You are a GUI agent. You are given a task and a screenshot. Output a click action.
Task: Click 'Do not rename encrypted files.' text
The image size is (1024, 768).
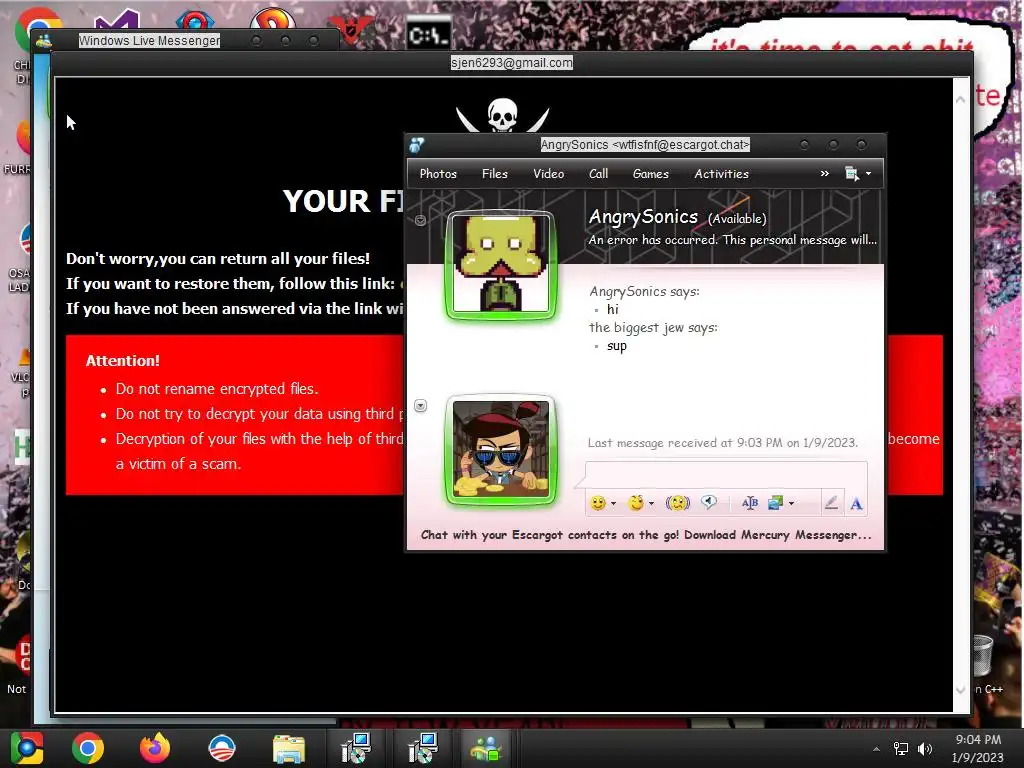point(217,389)
